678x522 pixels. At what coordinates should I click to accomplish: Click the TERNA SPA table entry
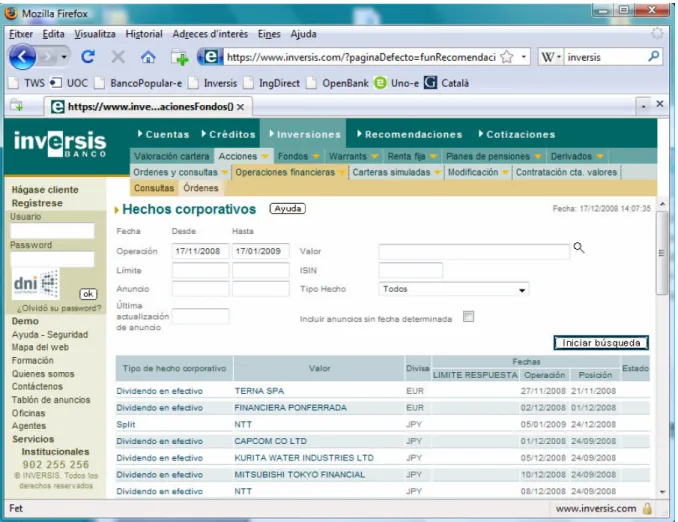pyautogui.click(x=259, y=391)
